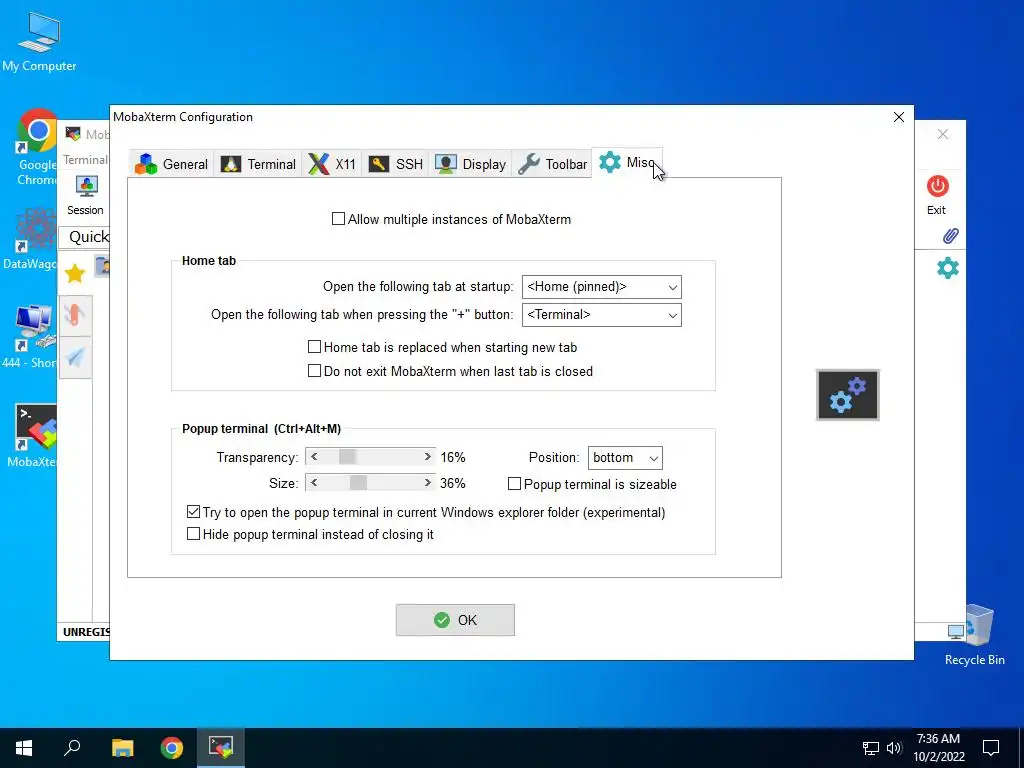Image resolution: width=1024 pixels, height=768 pixels.
Task: Decrease Transparency with the left arrow
Action: 314,457
